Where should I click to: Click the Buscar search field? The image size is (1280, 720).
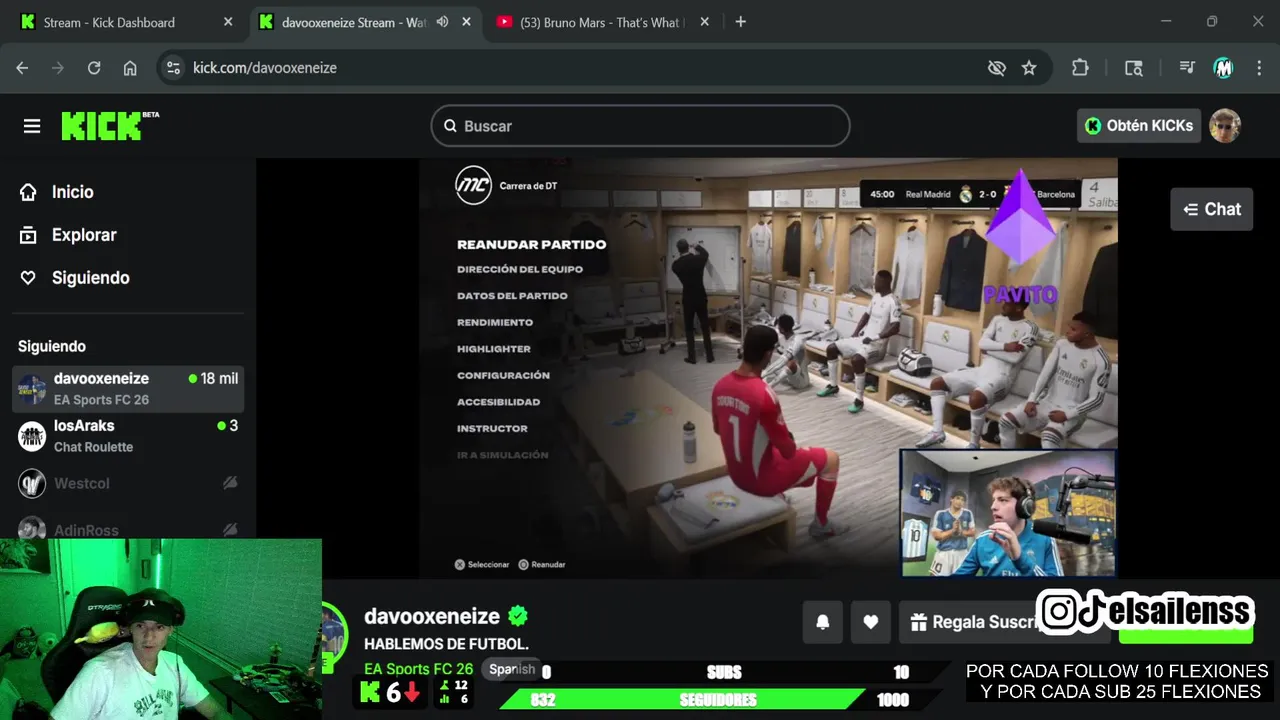click(640, 126)
